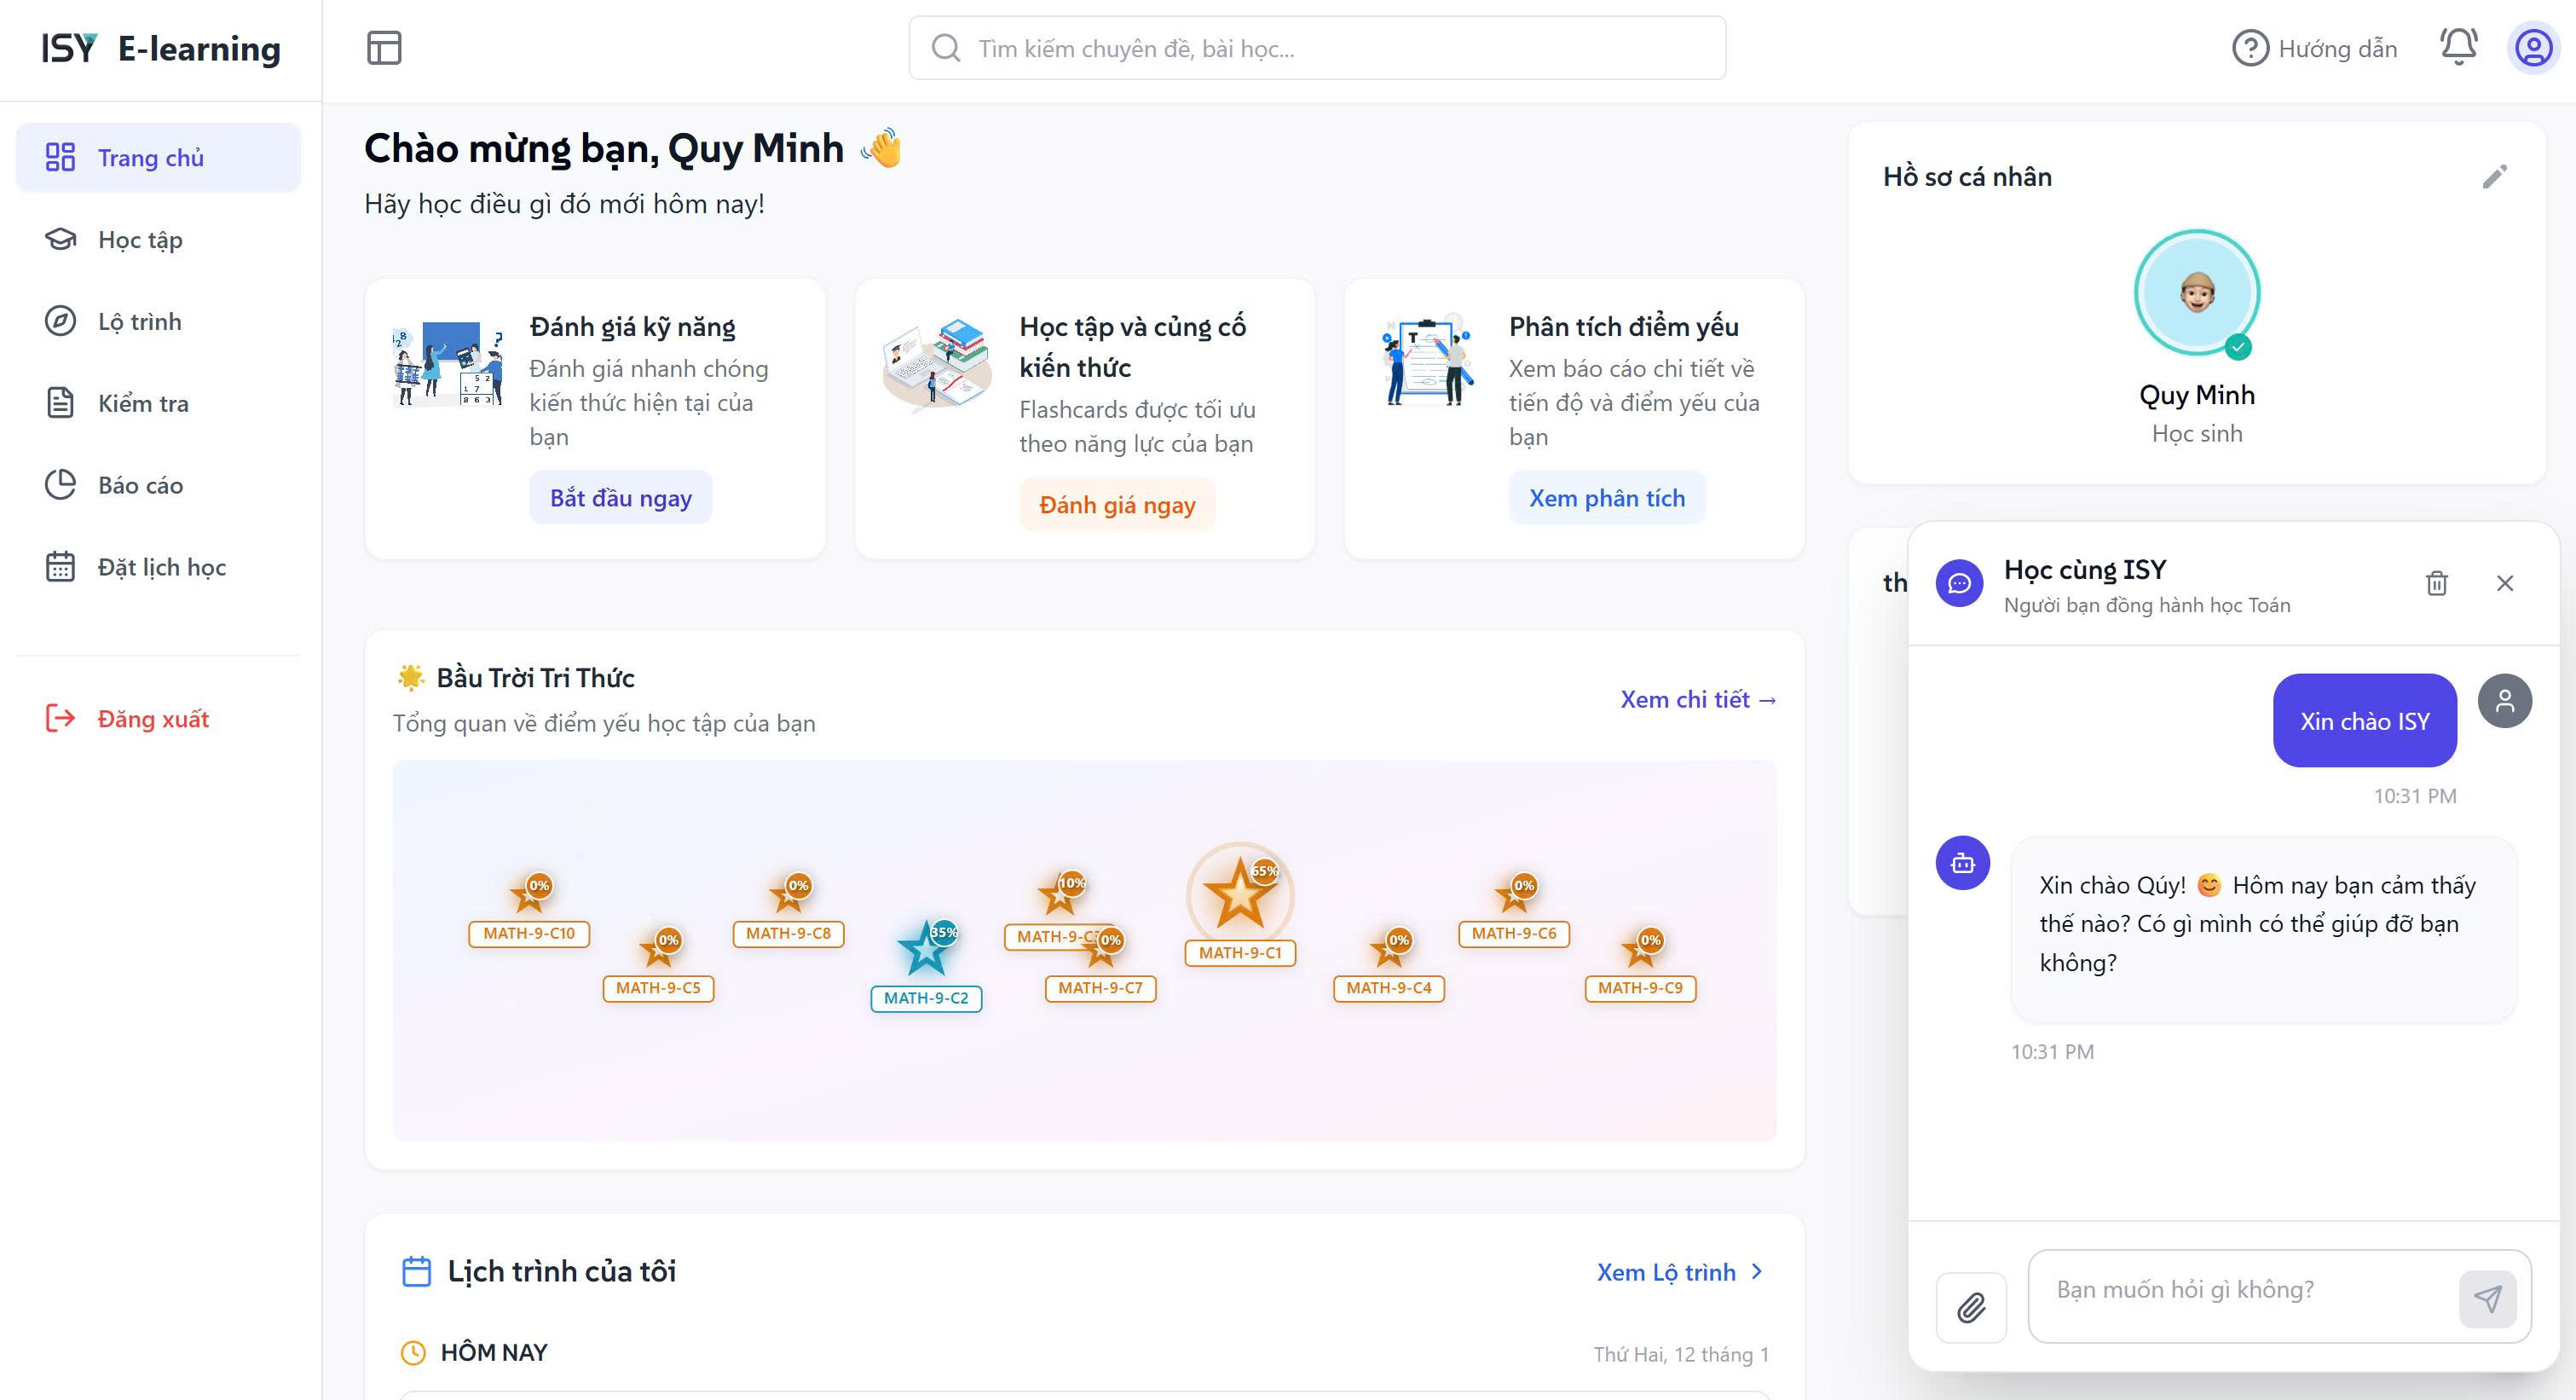The width and height of the screenshot is (2576, 1400).
Task: Go to Lộ trình in sidebar
Action: (140, 322)
